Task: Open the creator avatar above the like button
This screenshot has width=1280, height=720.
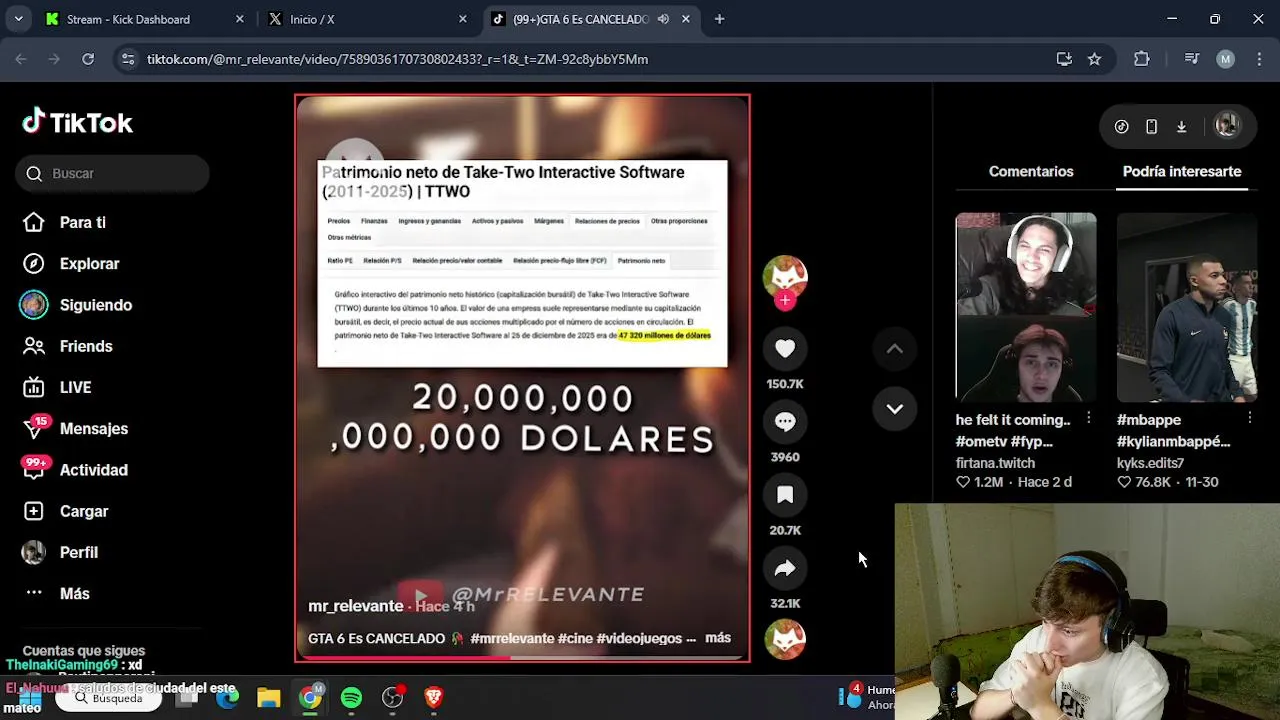Action: 785,275
